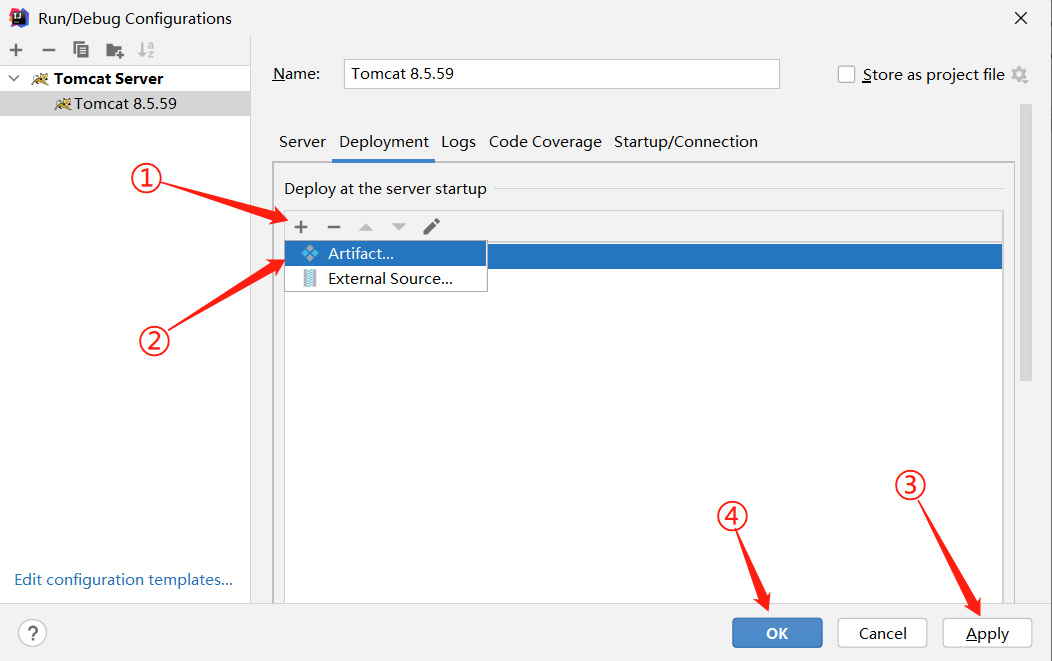Viewport: 1052px width, 661px height.
Task: Choose Artifact... from the popup menu
Action: [386, 254]
